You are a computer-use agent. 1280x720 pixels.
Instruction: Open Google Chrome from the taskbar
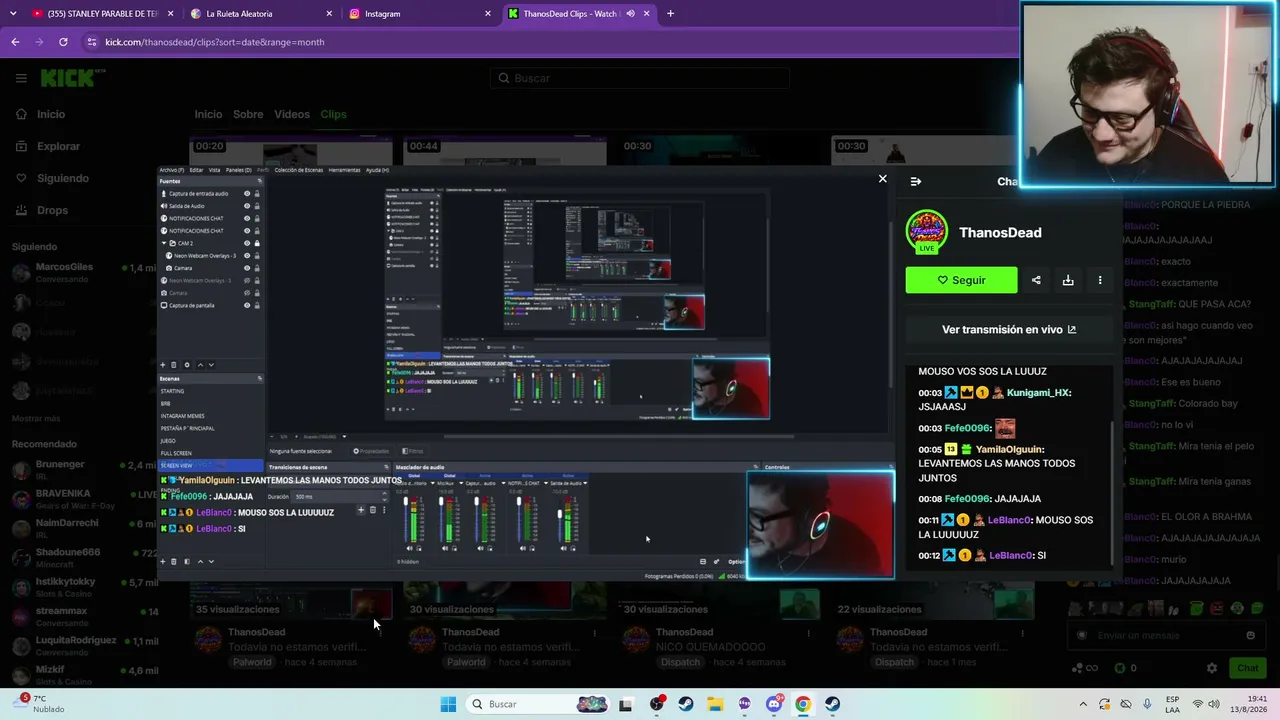[803, 704]
